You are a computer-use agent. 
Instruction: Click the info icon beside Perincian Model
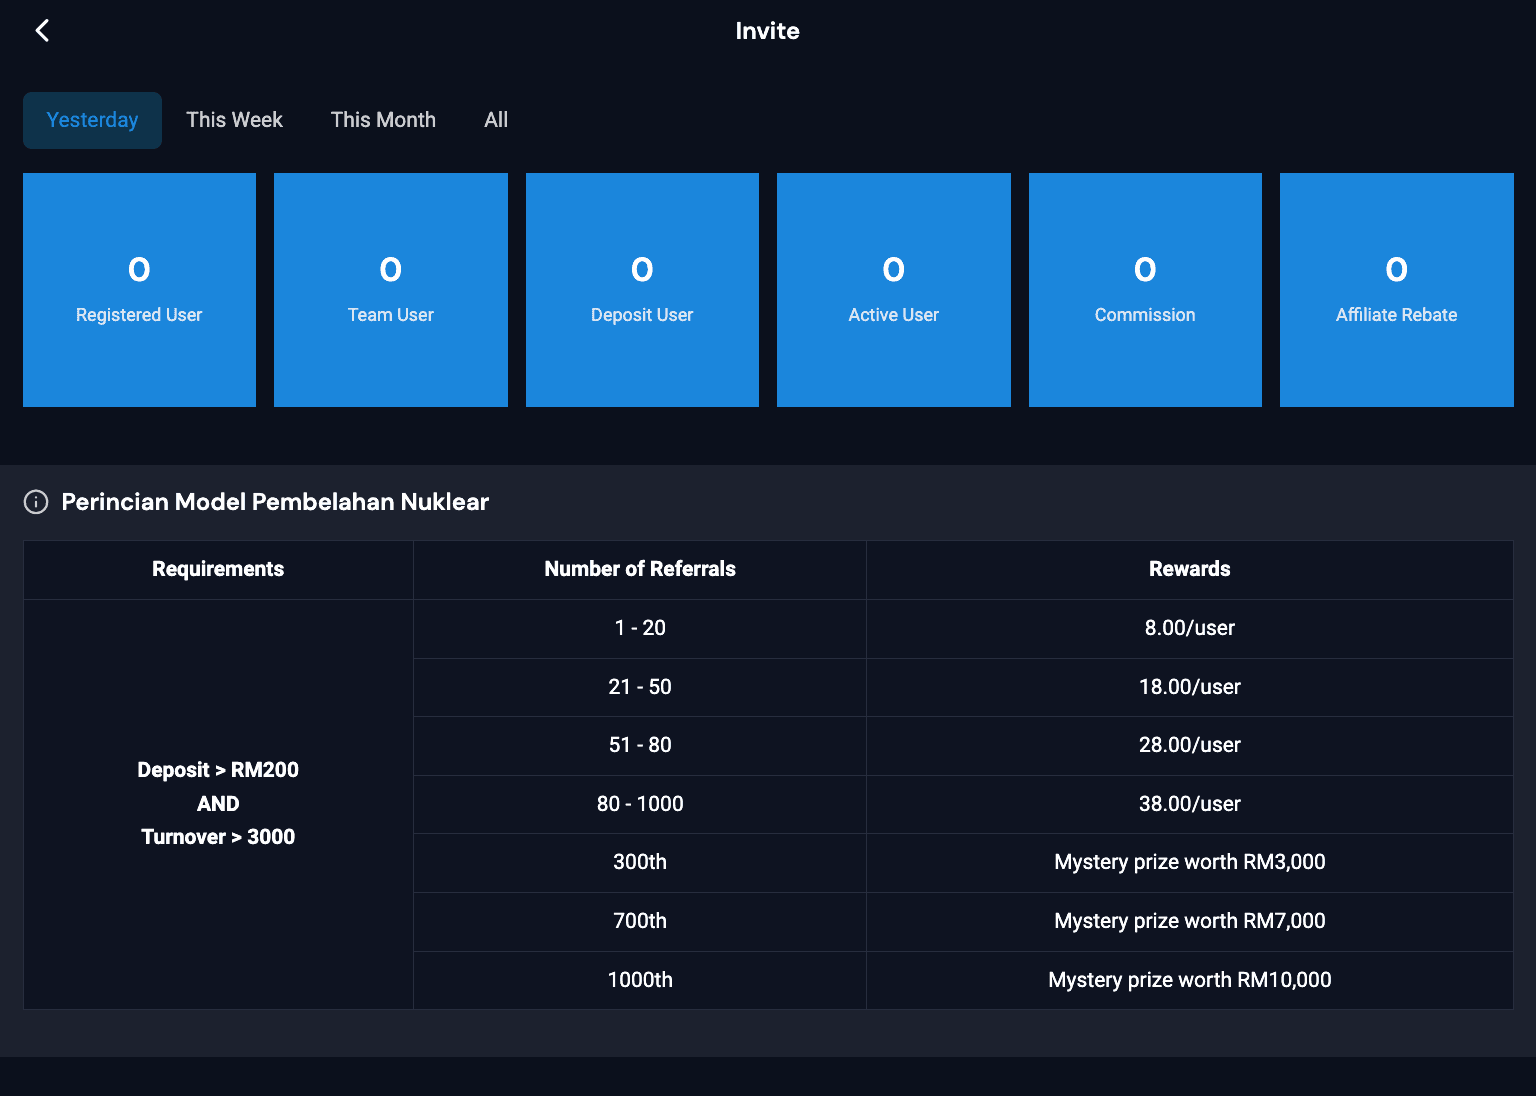[x=36, y=502]
